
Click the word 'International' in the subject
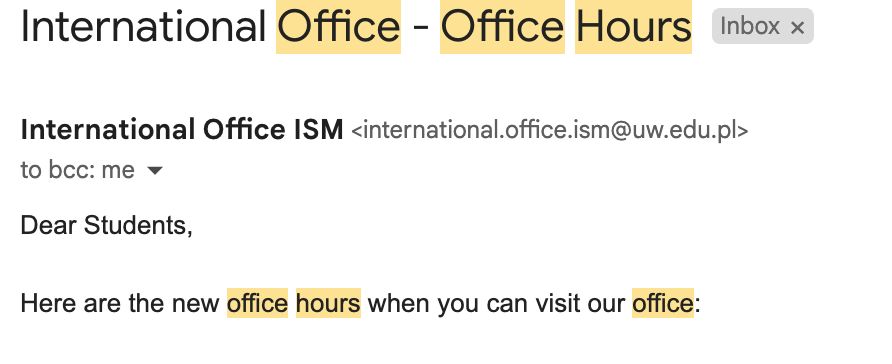pos(143,27)
